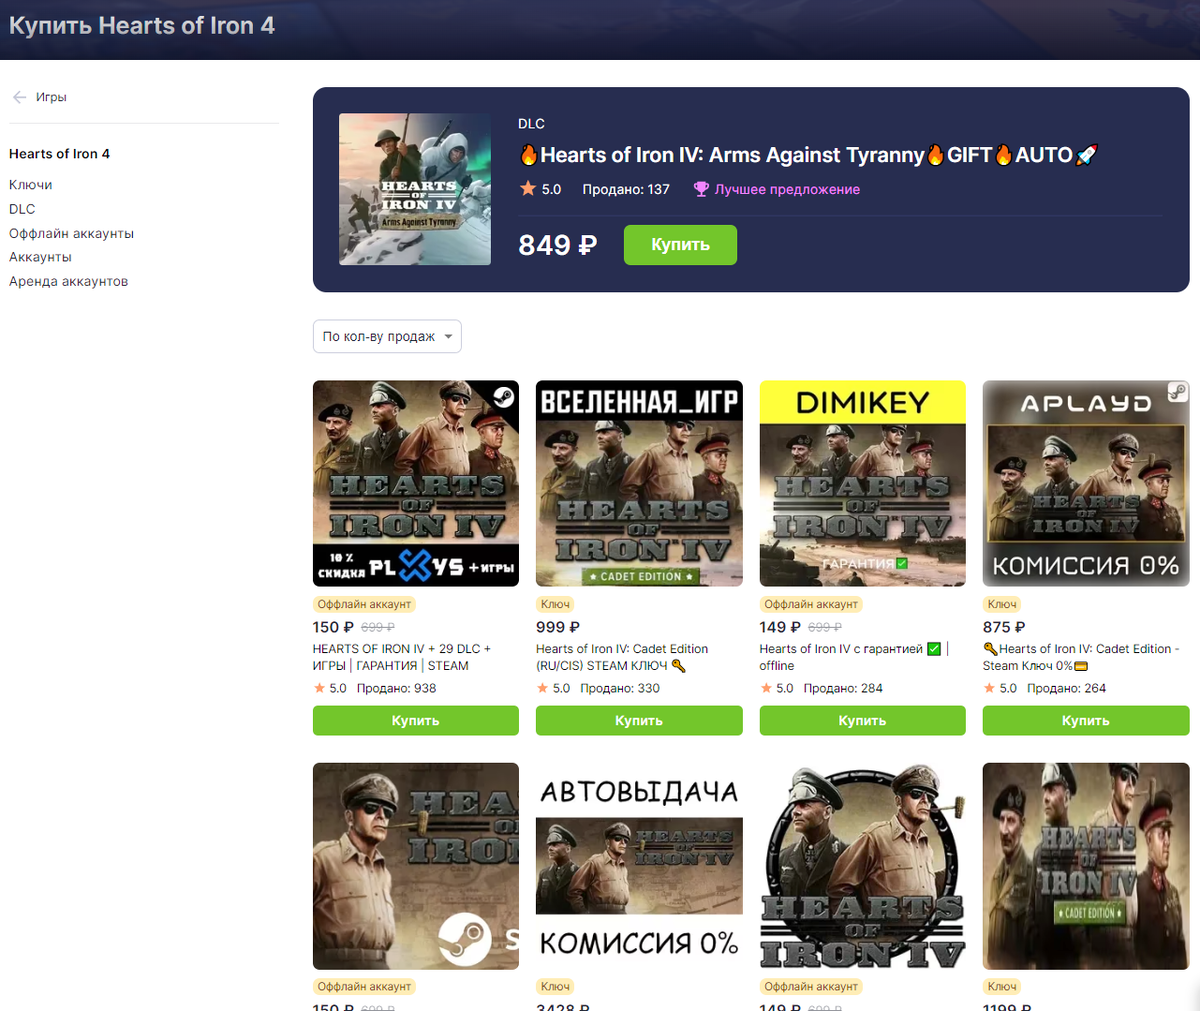
Task: Open DLC category in sidebar
Action: pos(22,209)
